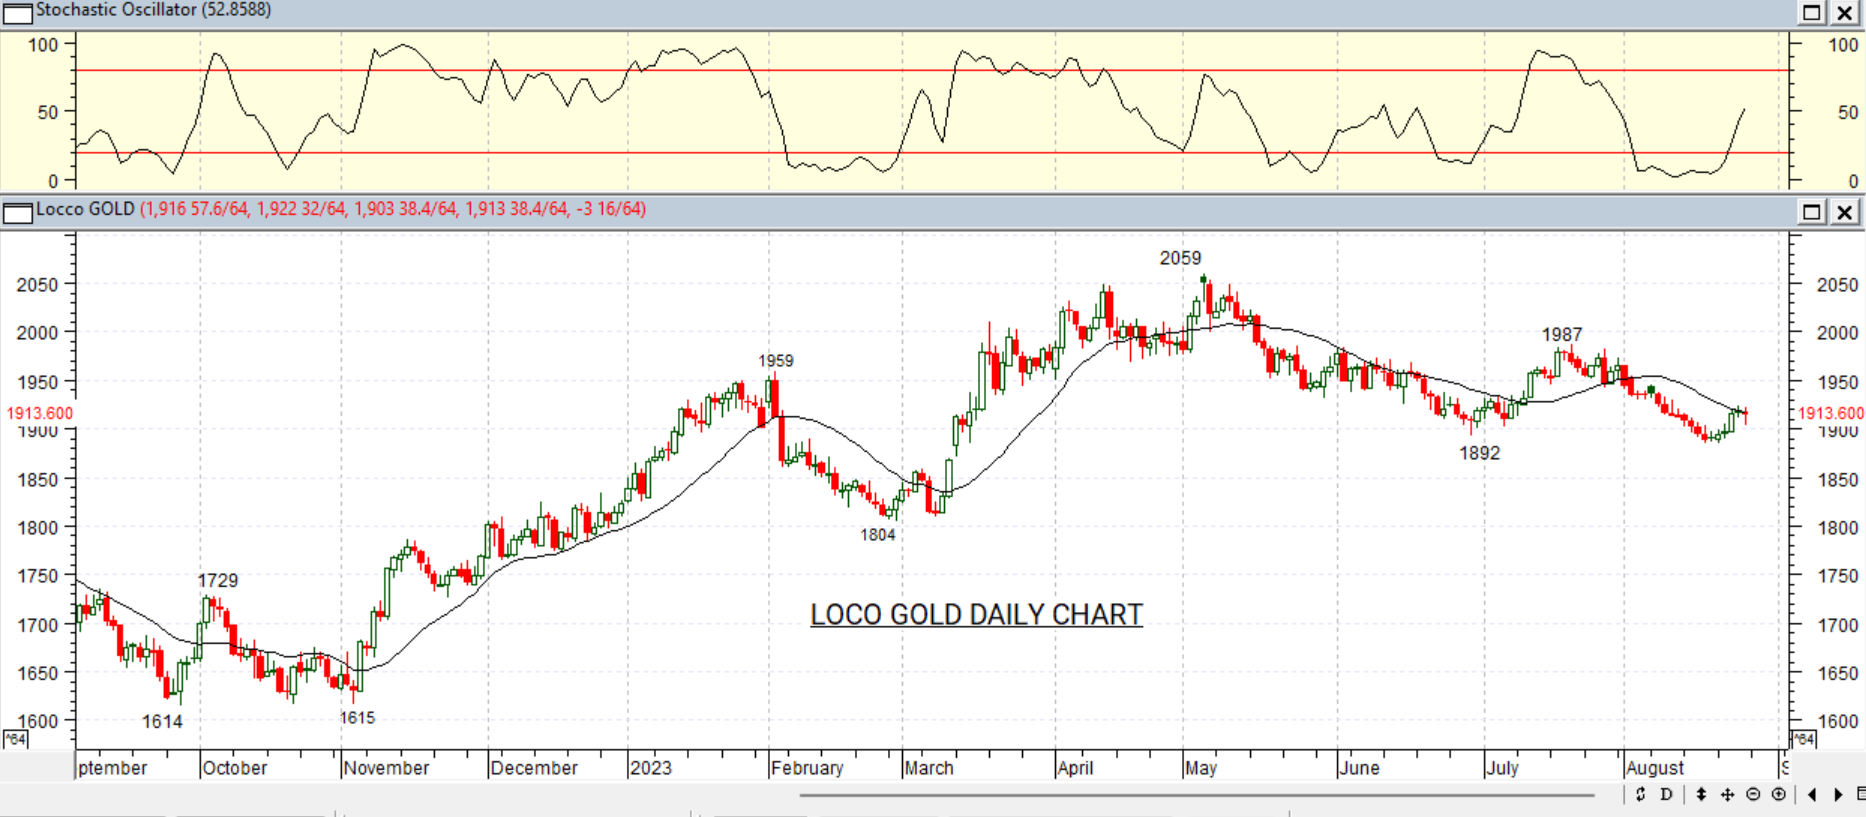
Task: Zoom in with the plus magnifier icon
Action: pyautogui.click(x=1779, y=794)
